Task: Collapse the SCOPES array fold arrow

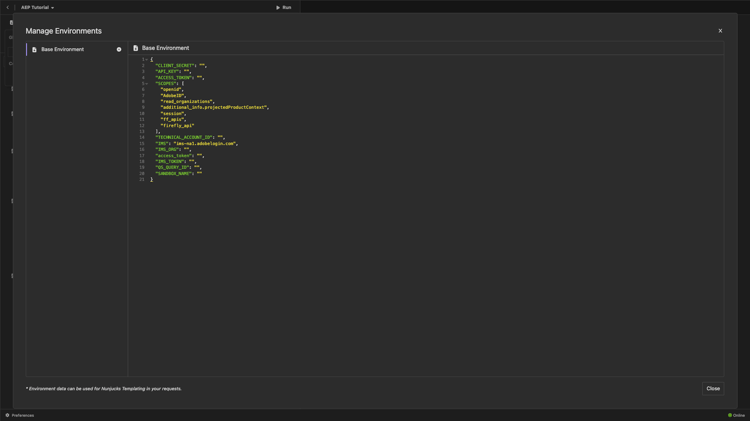Action: click(x=147, y=83)
